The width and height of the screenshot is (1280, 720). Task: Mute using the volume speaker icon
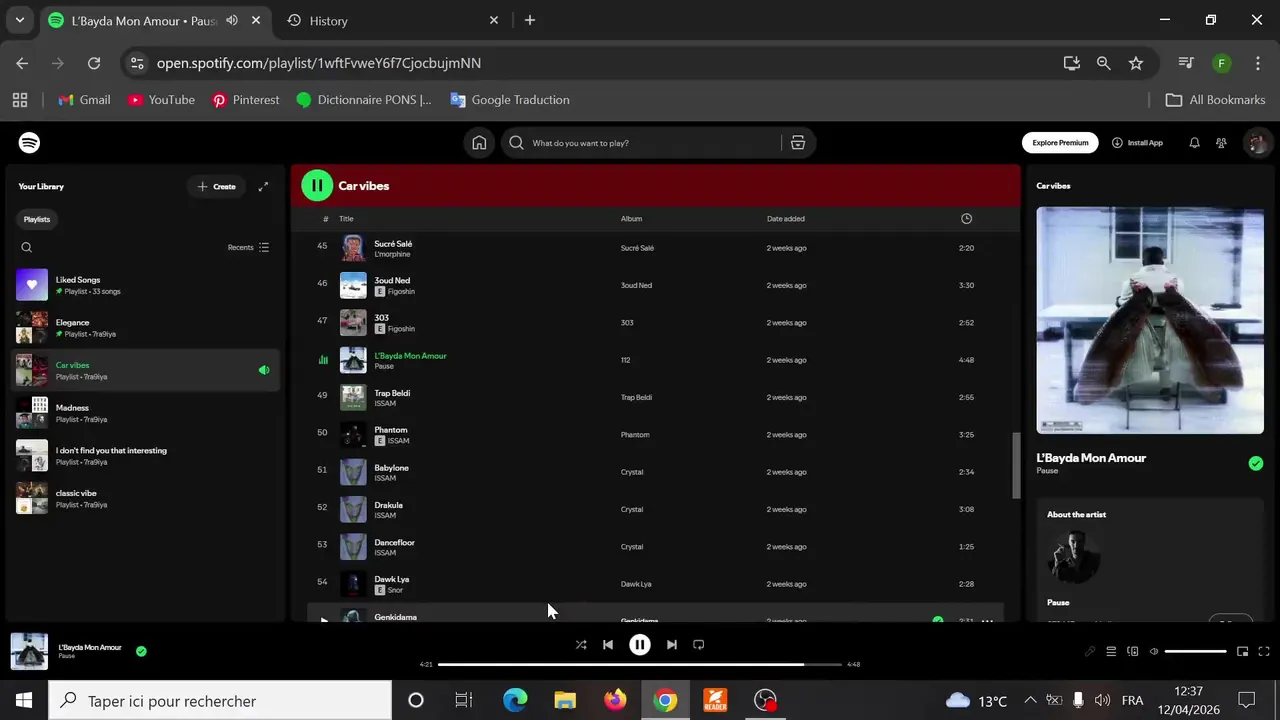point(1154,652)
